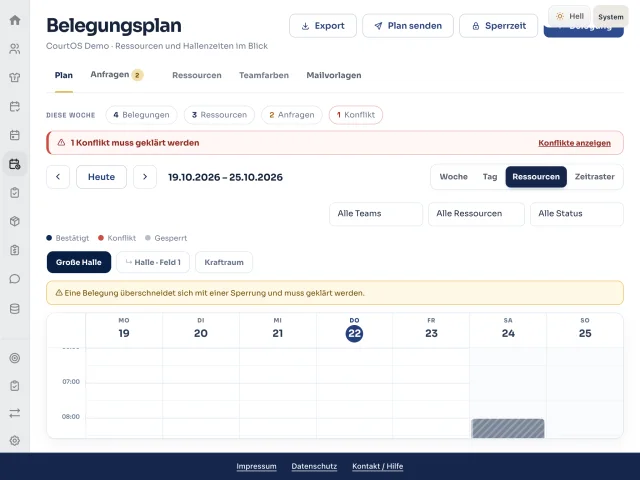The image size is (640, 480).
Task: Click the Bestätigt legend entry
Action: pyautogui.click(x=68, y=238)
